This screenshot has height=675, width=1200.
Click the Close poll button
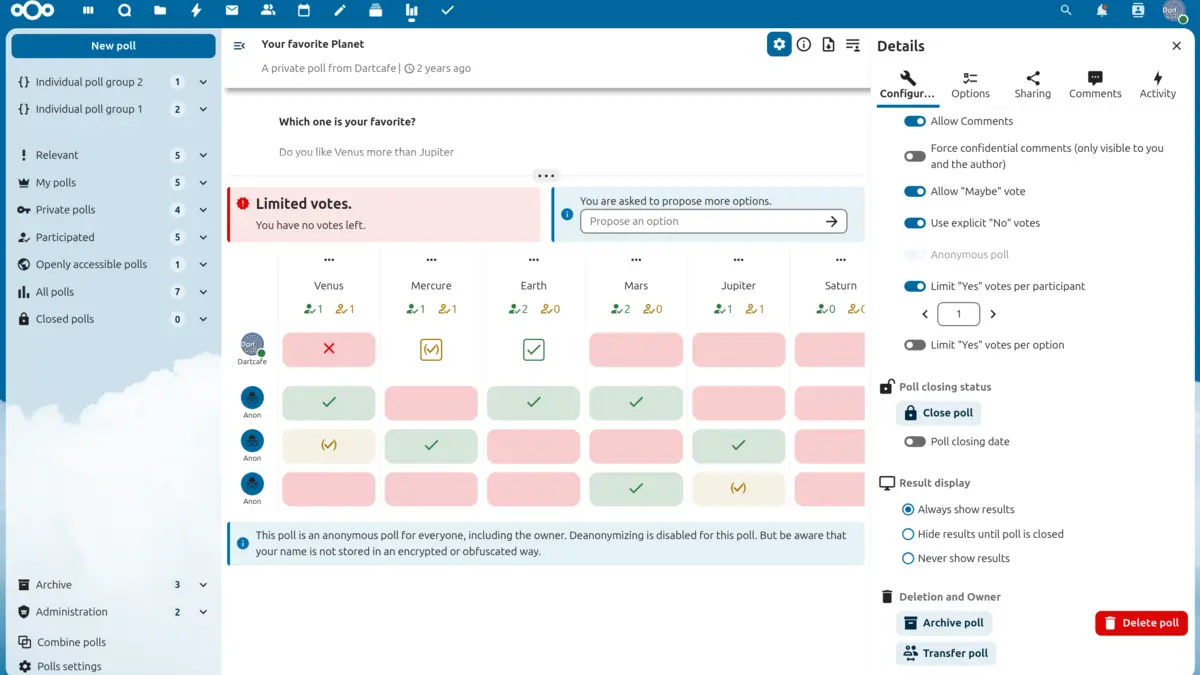click(x=938, y=413)
